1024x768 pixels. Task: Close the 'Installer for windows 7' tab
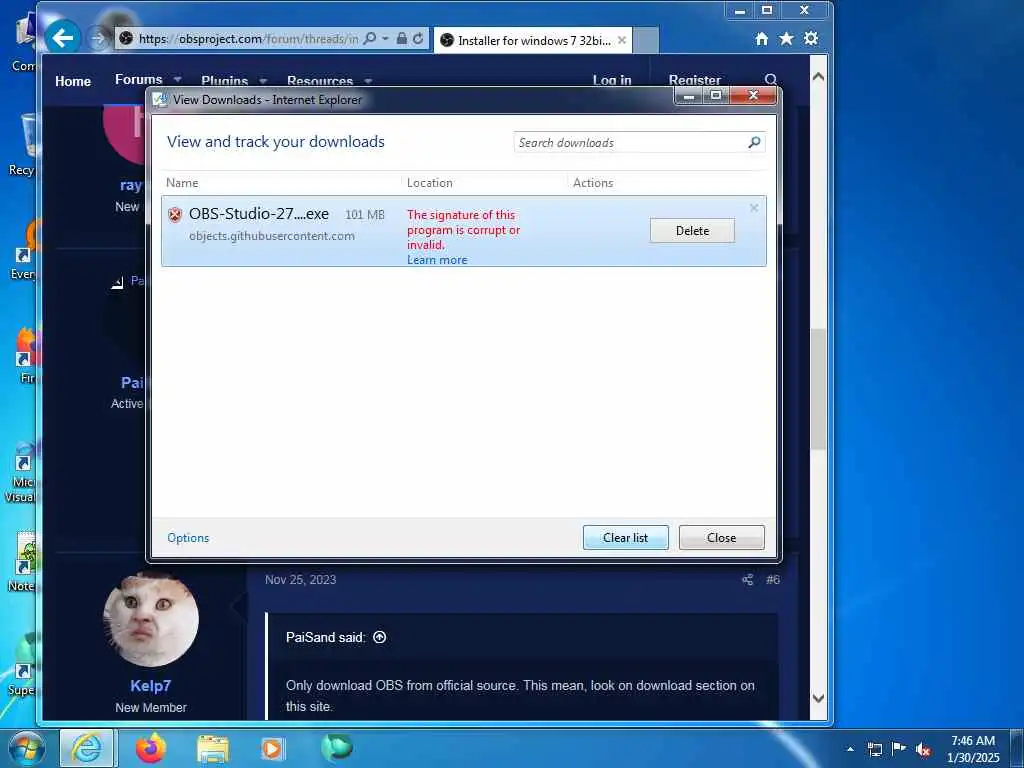(x=622, y=40)
